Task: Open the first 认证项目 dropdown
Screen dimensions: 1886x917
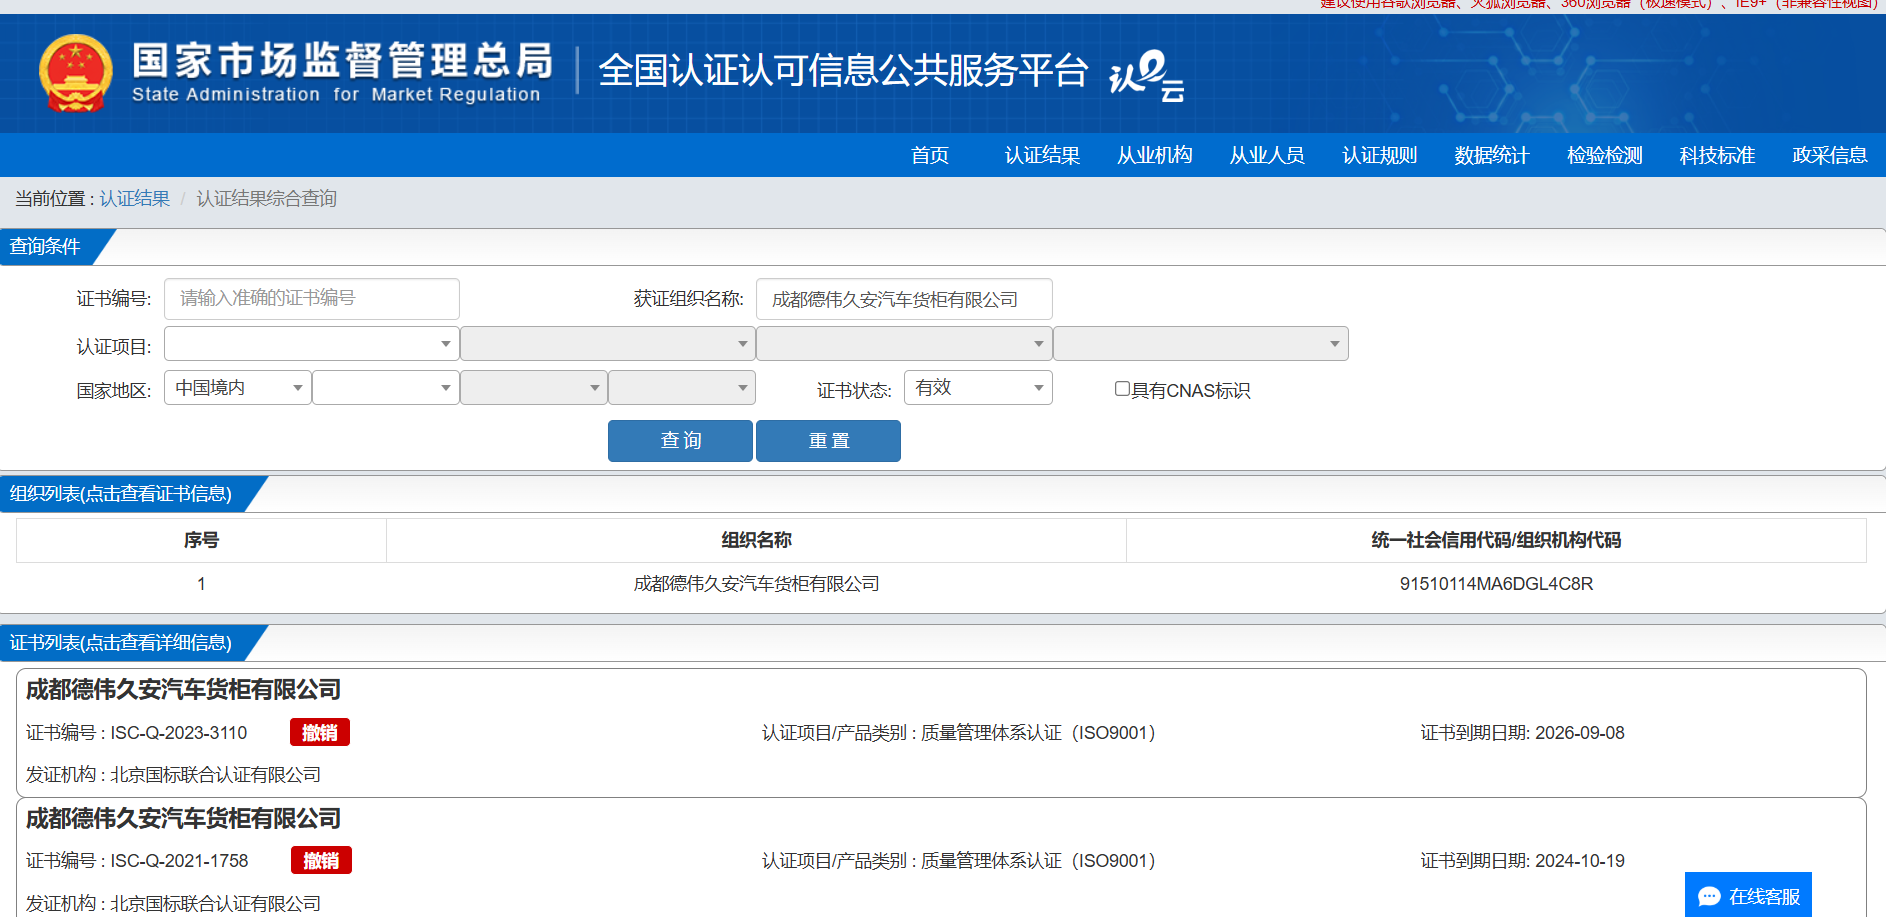Action: click(312, 344)
